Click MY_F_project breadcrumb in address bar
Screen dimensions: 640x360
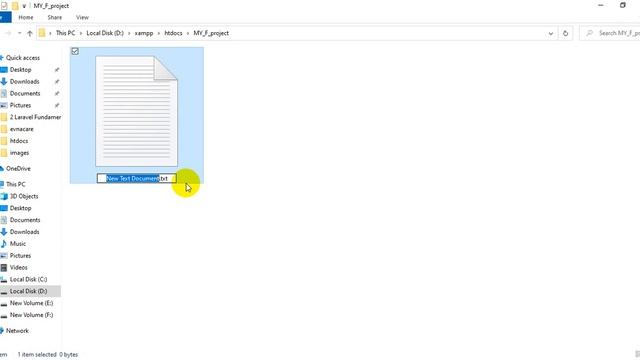[x=211, y=33]
